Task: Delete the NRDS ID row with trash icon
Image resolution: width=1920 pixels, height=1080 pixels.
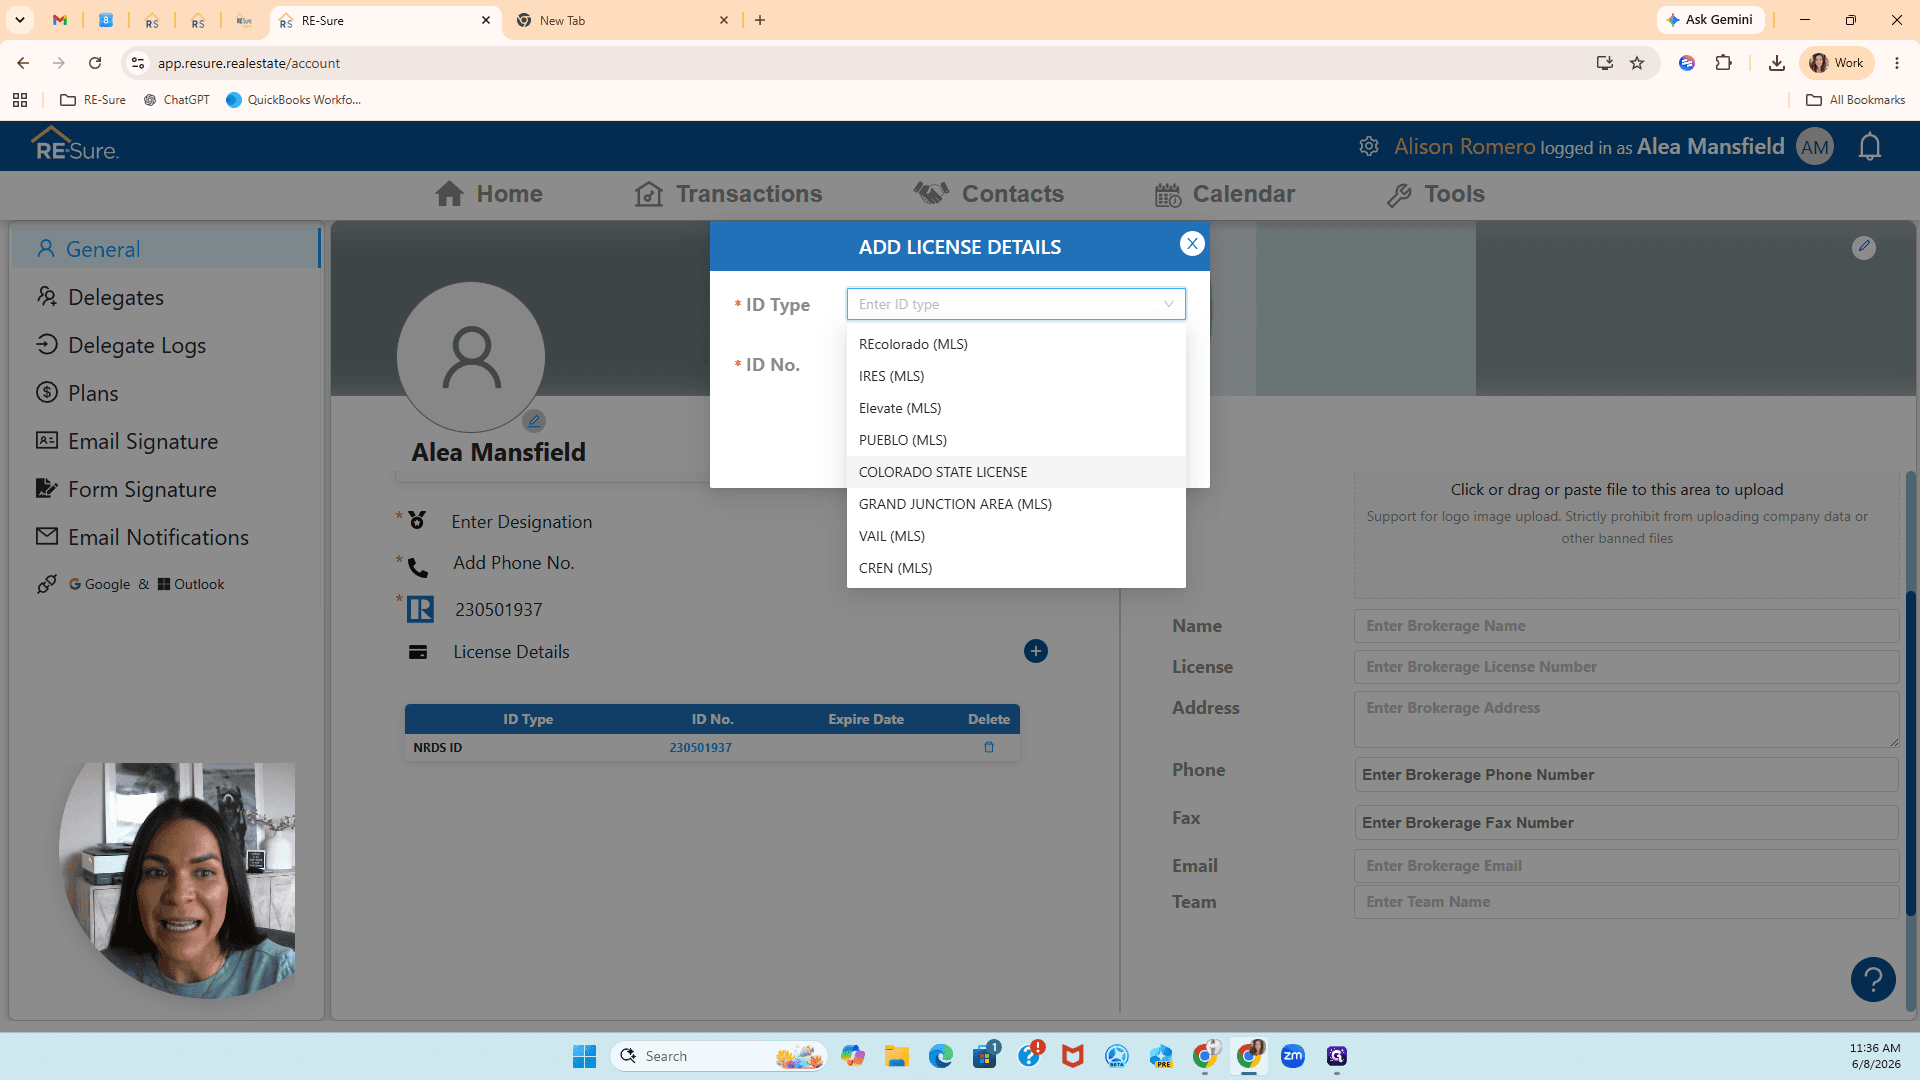Action: point(989,747)
